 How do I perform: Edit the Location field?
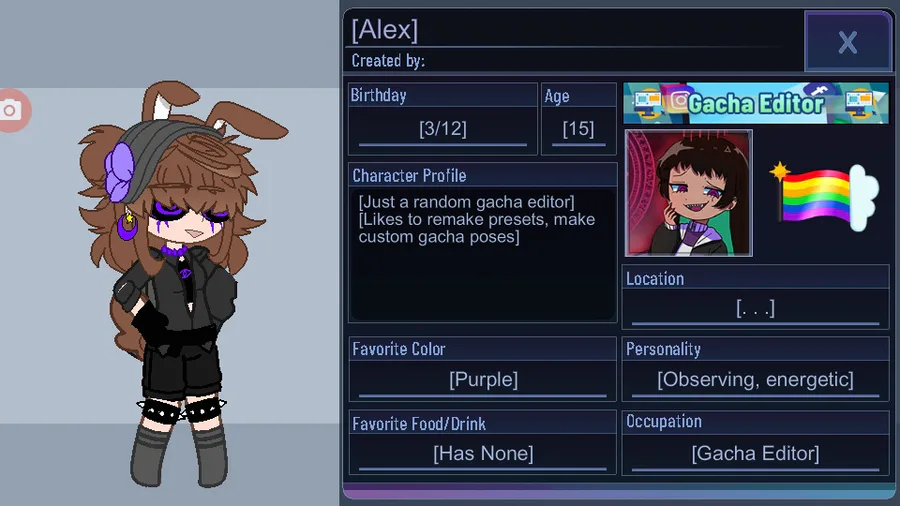click(755, 308)
